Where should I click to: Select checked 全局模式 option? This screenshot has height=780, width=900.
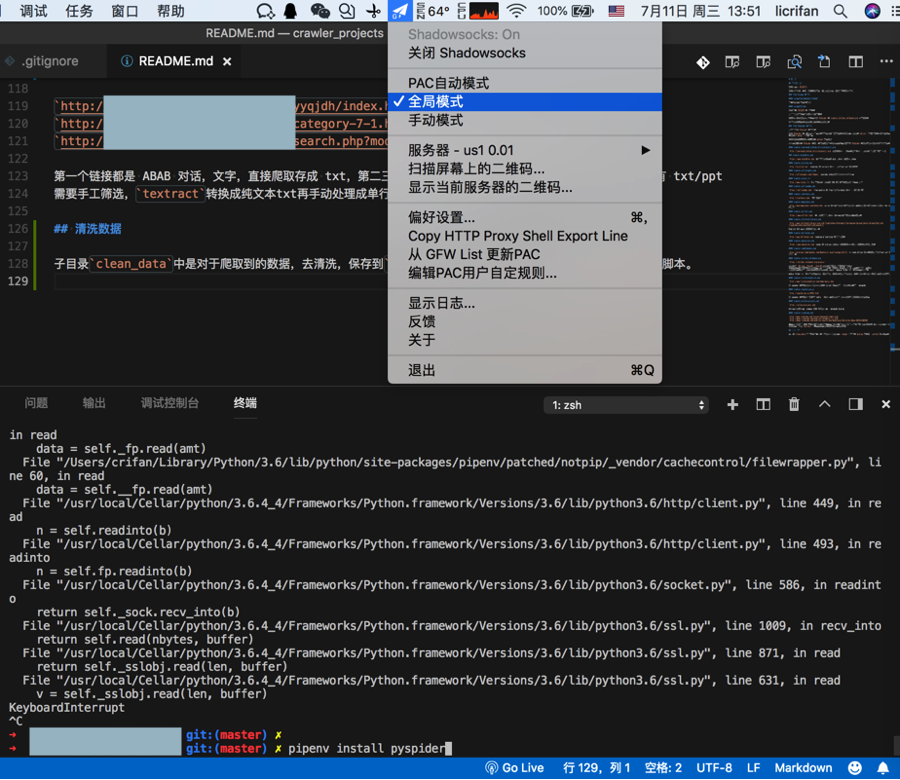[x=525, y=102]
